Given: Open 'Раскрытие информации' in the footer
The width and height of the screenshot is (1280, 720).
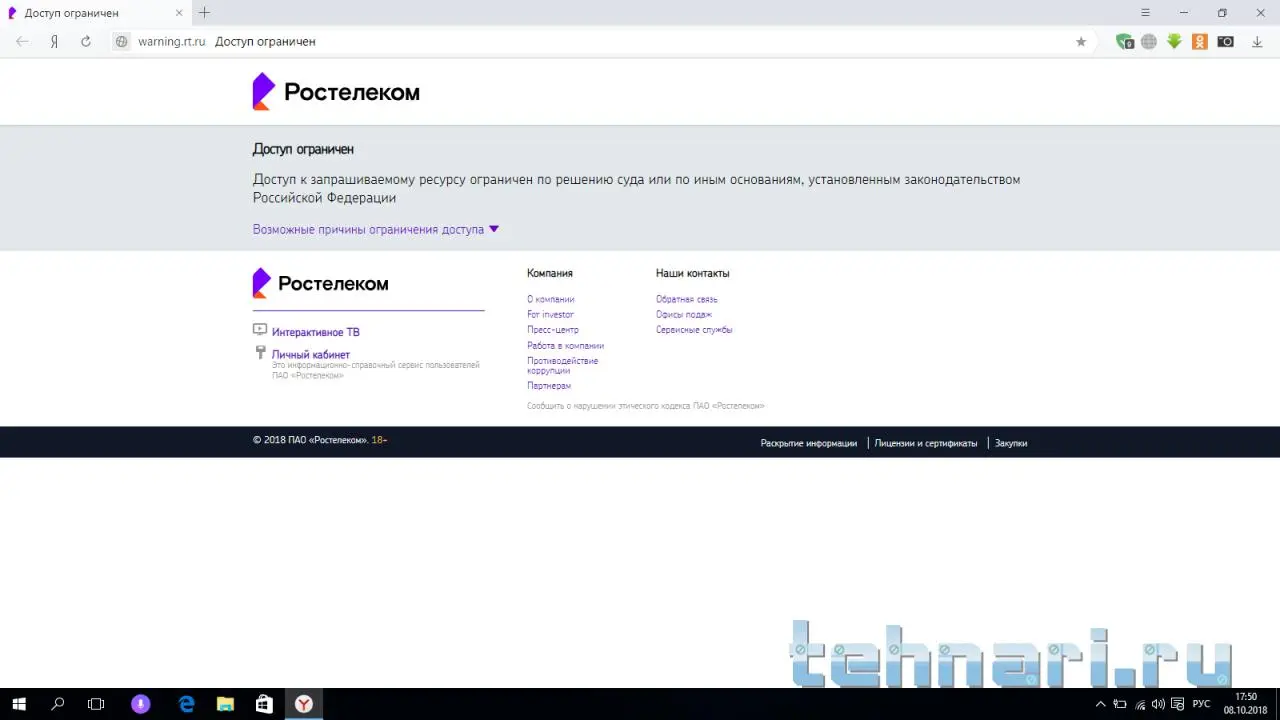Looking at the screenshot, I should [x=809, y=443].
